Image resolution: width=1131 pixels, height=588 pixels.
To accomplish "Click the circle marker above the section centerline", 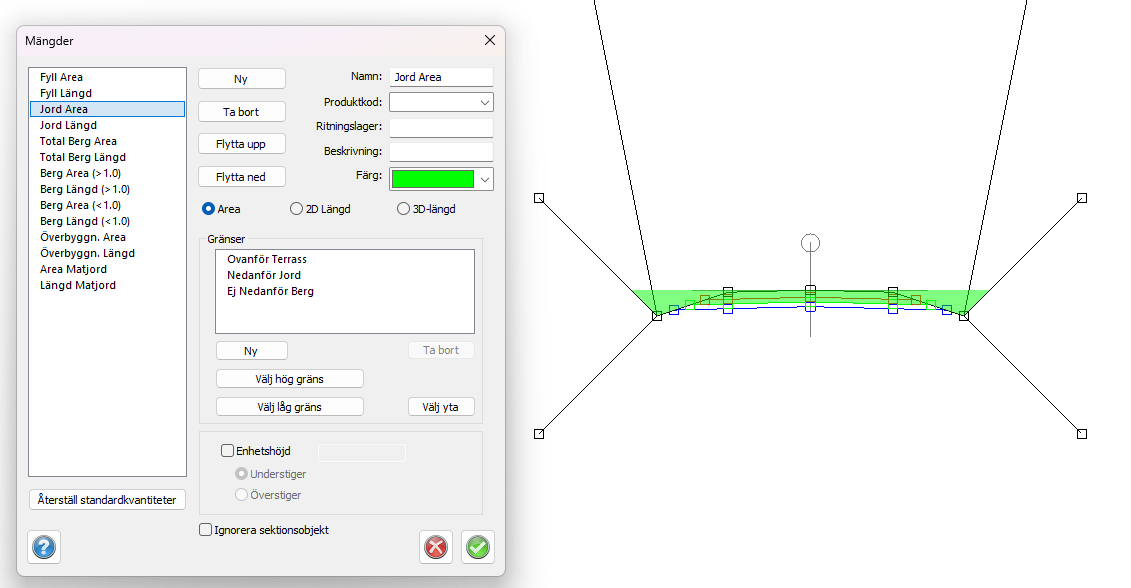I will [811, 243].
